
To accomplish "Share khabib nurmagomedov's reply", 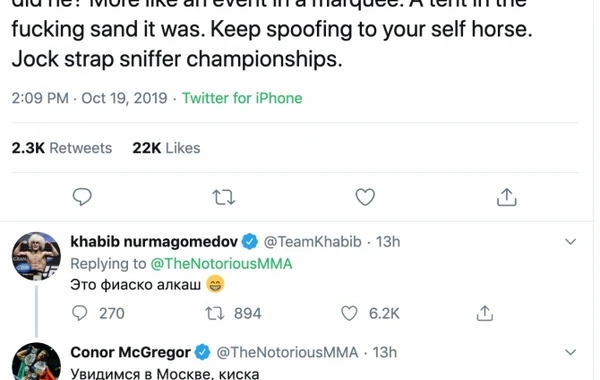I will click(484, 313).
